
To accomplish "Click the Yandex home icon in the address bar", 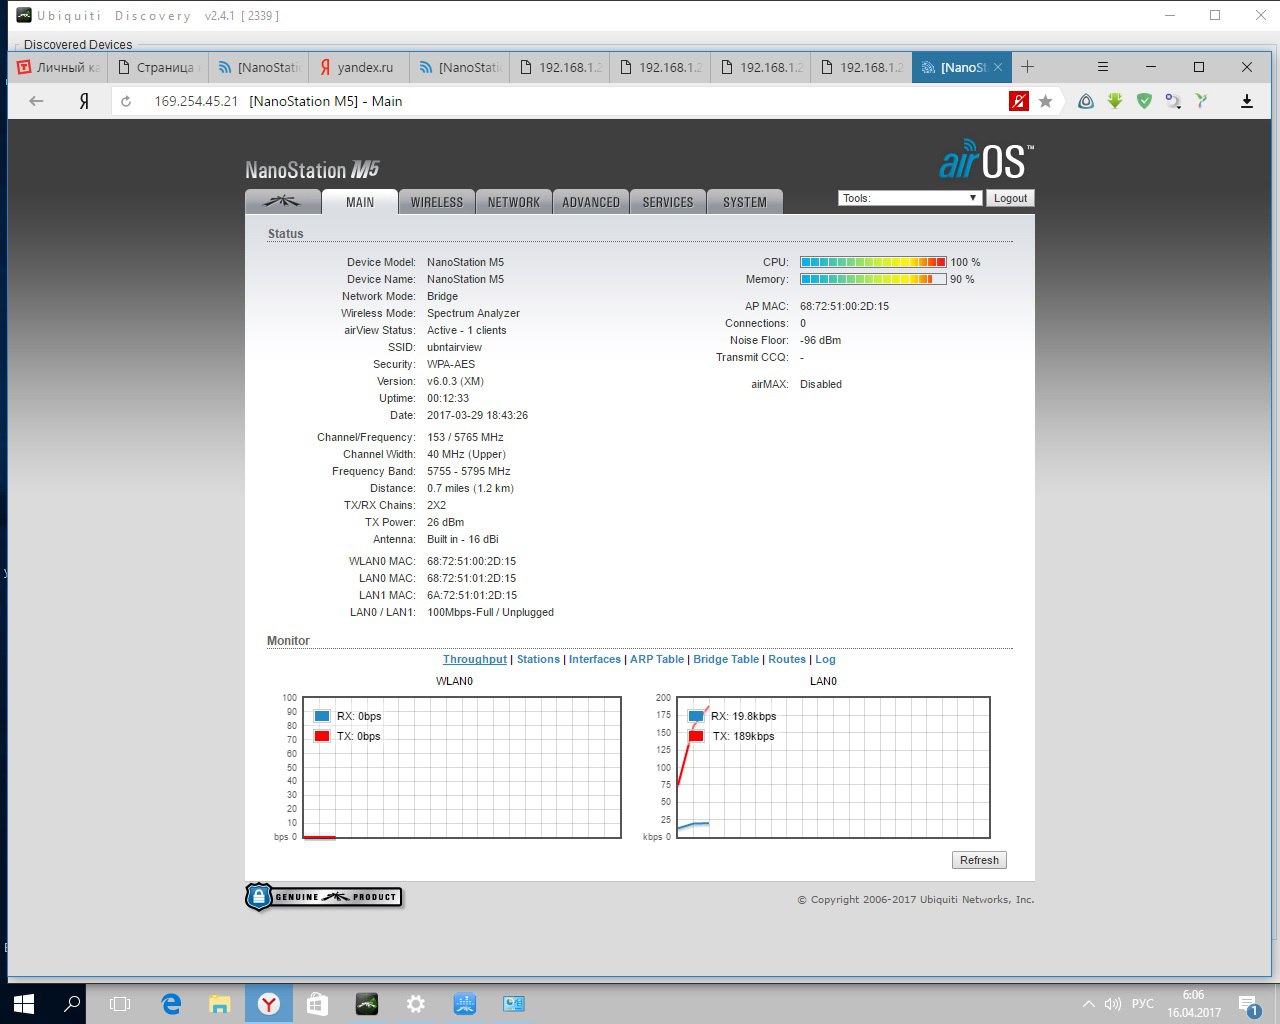I will 84,101.
